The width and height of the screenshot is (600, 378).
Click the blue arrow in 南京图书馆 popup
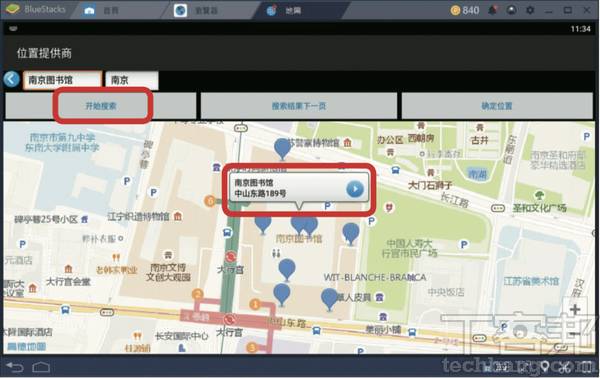[x=355, y=189]
